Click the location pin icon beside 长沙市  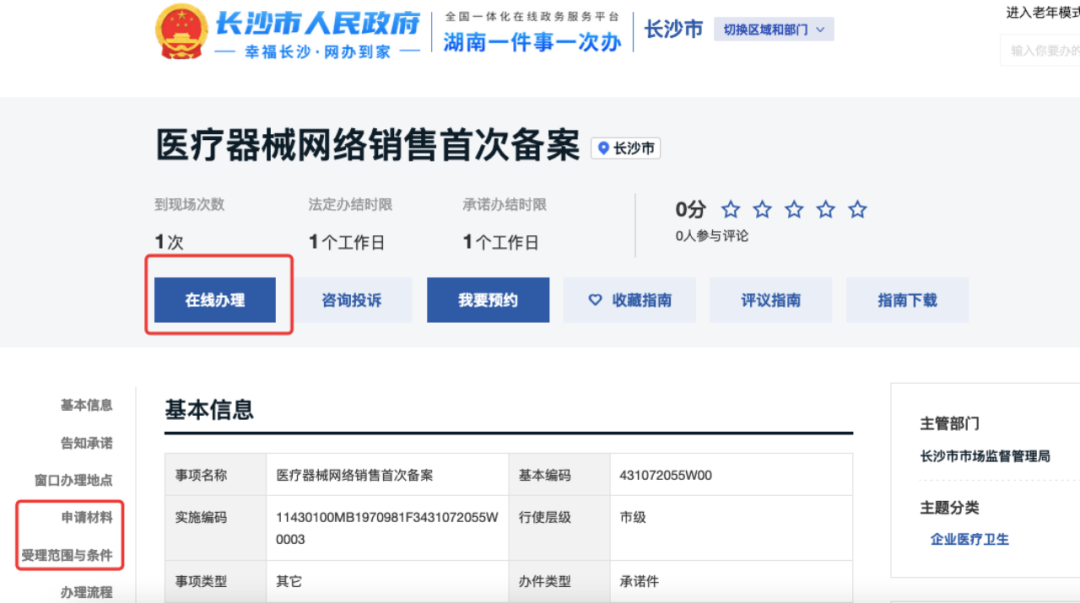pyautogui.click(x=605, y=147)
